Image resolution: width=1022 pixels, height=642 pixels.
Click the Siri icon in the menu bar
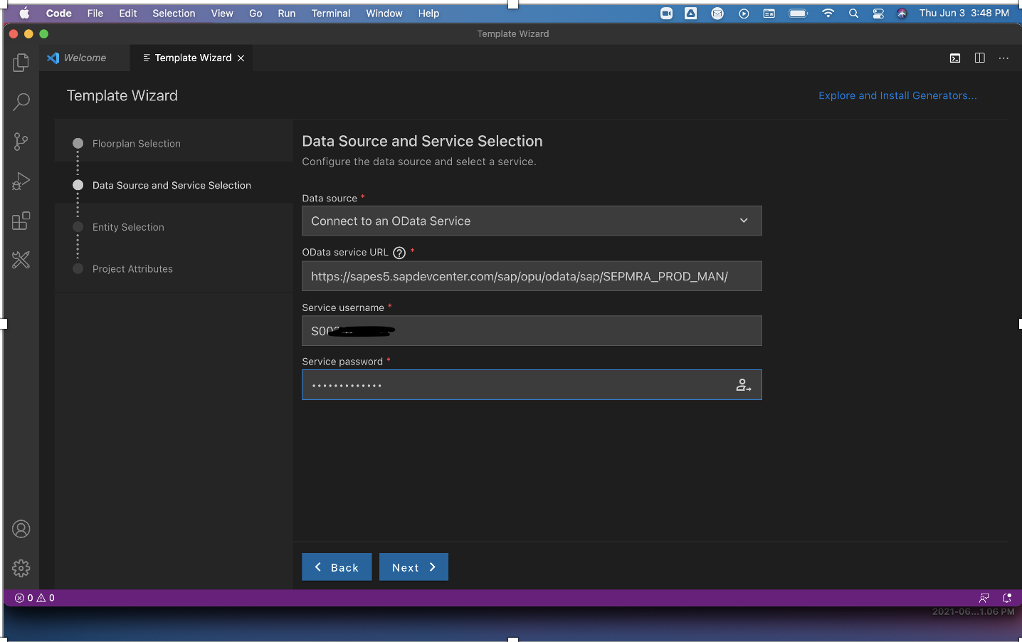pyautogui.click(x=902, y=13)
